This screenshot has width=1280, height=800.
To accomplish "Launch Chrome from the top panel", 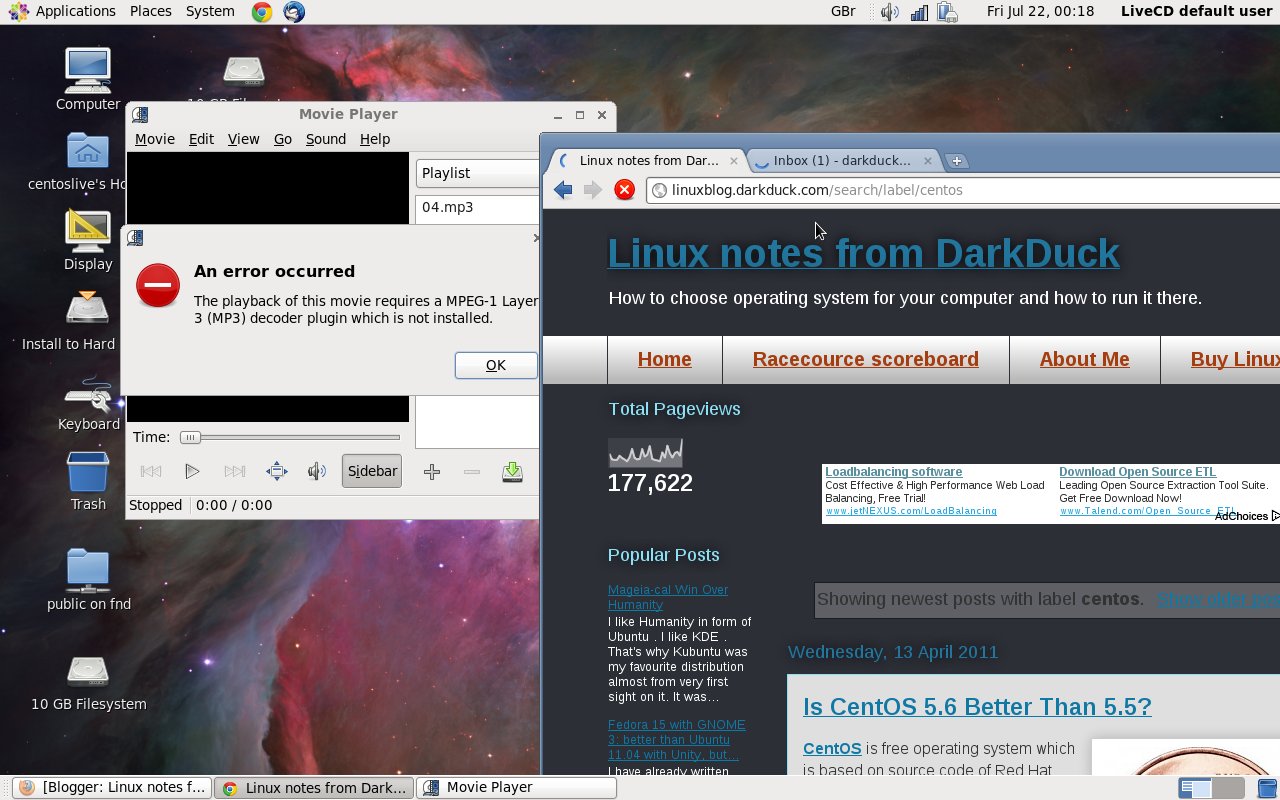I will pos(261,12).
